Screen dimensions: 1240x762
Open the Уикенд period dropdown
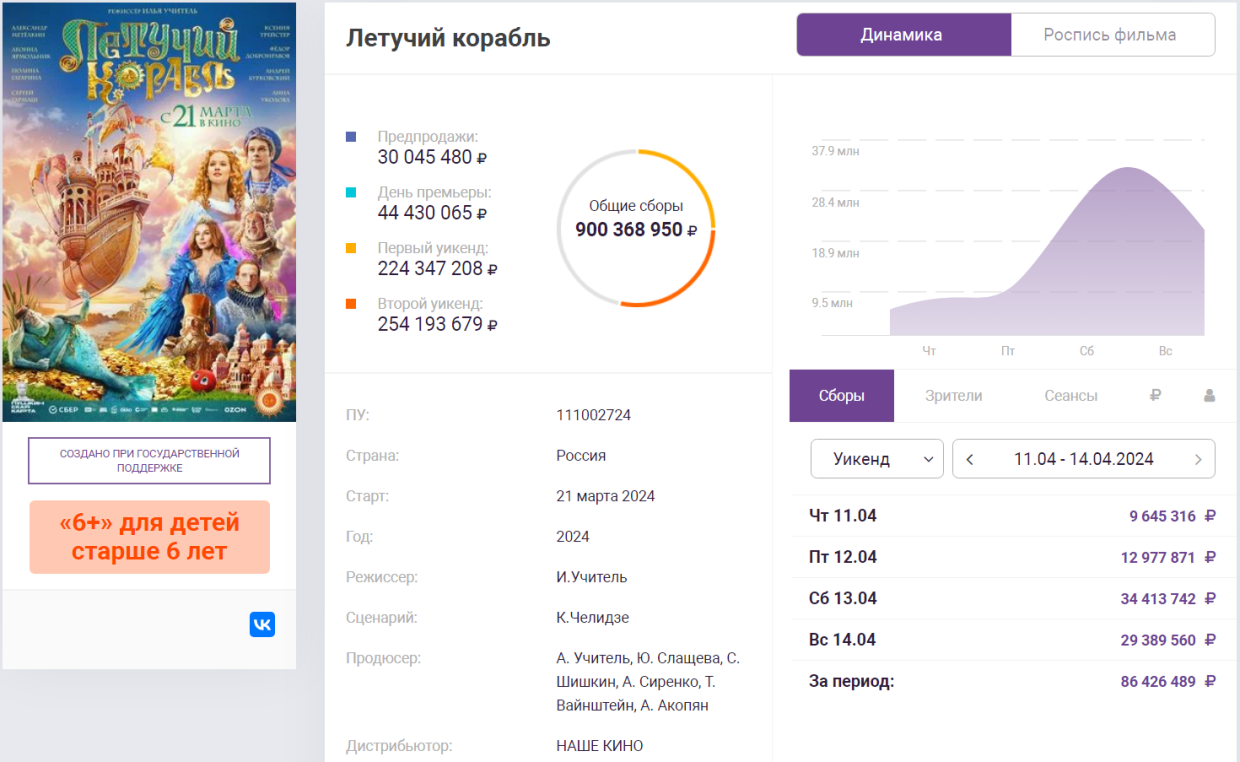click(876, 459)
